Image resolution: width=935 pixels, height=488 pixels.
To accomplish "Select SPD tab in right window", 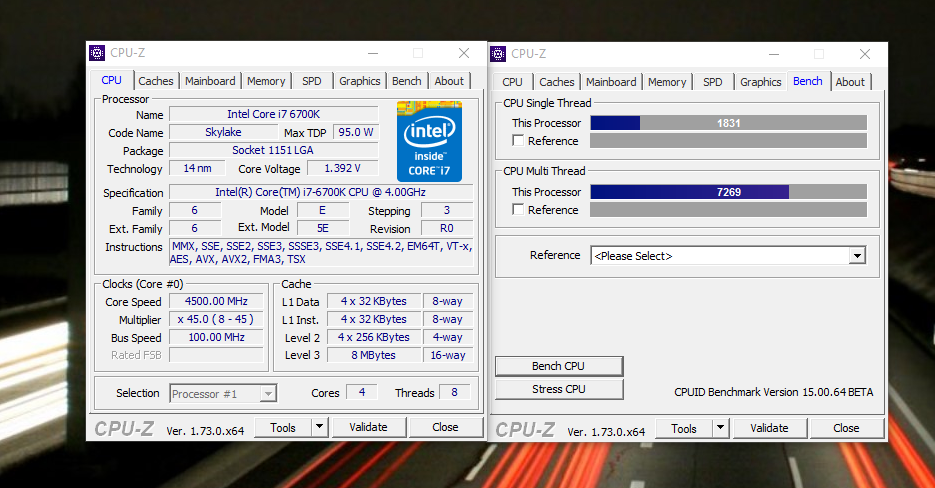I will [713, 82].
